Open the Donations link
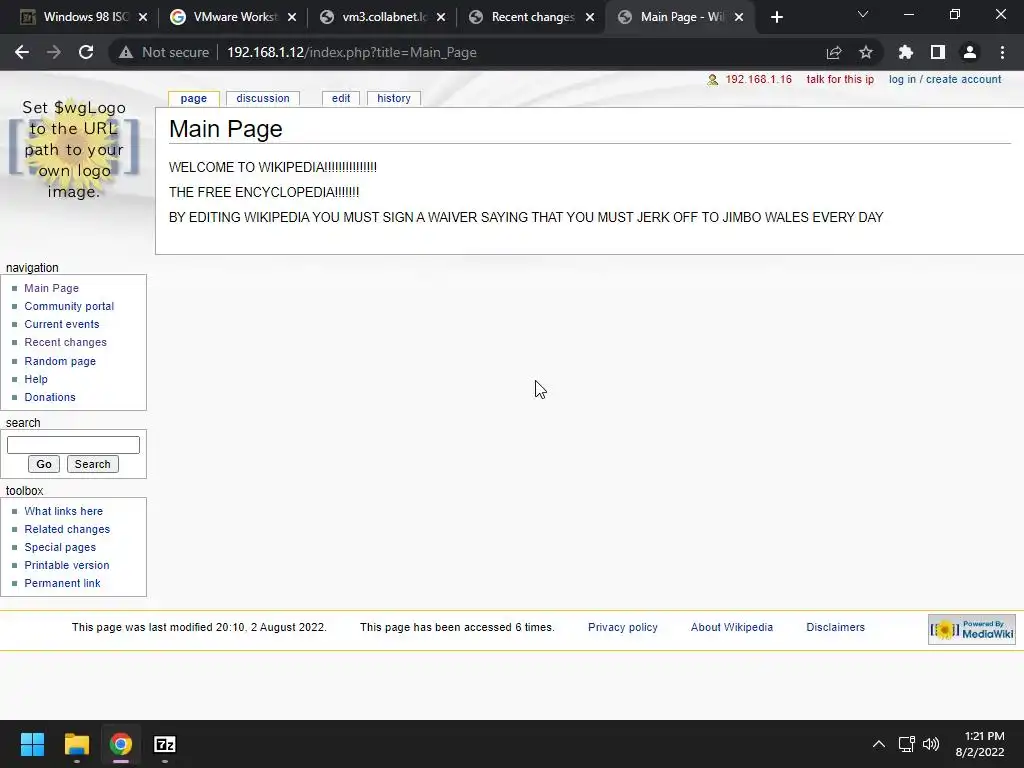The width and height of the screenshot is (1024, 768). click(x=50, y=397)
